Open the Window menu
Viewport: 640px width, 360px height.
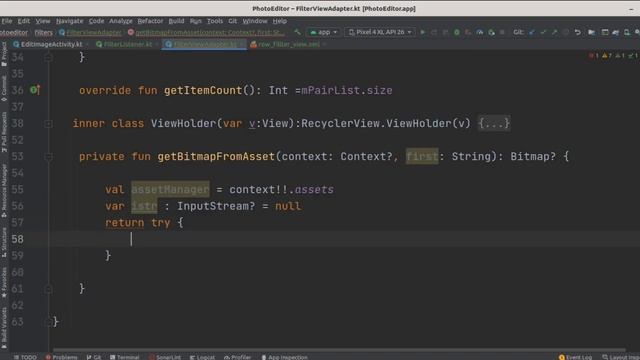pyautogui.click(x=255, y=21)
